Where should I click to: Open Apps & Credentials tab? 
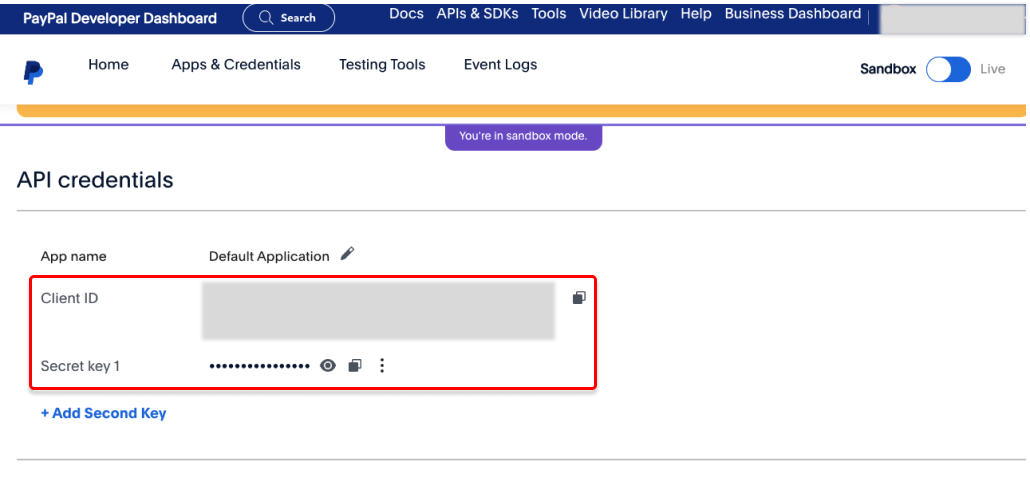coord(236,64)
